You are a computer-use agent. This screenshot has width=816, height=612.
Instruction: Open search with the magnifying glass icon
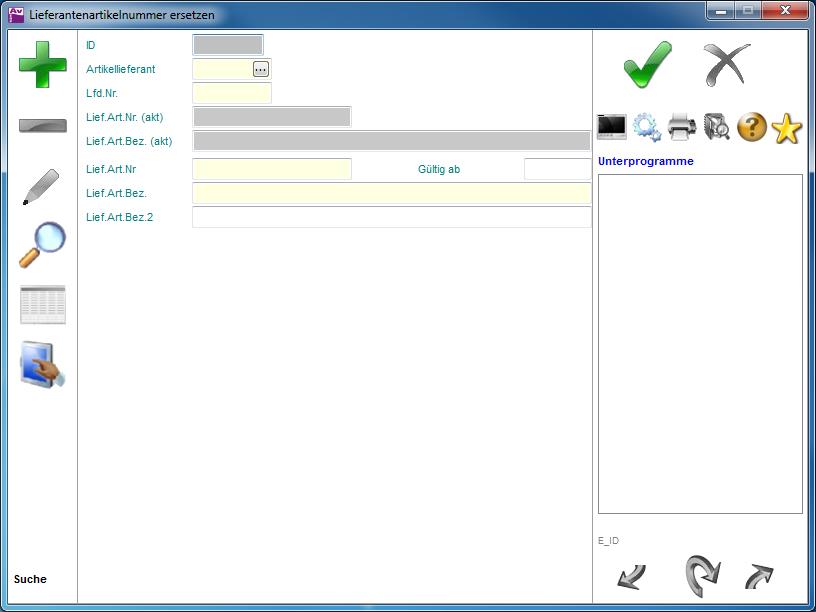click(x=42, y=245)
